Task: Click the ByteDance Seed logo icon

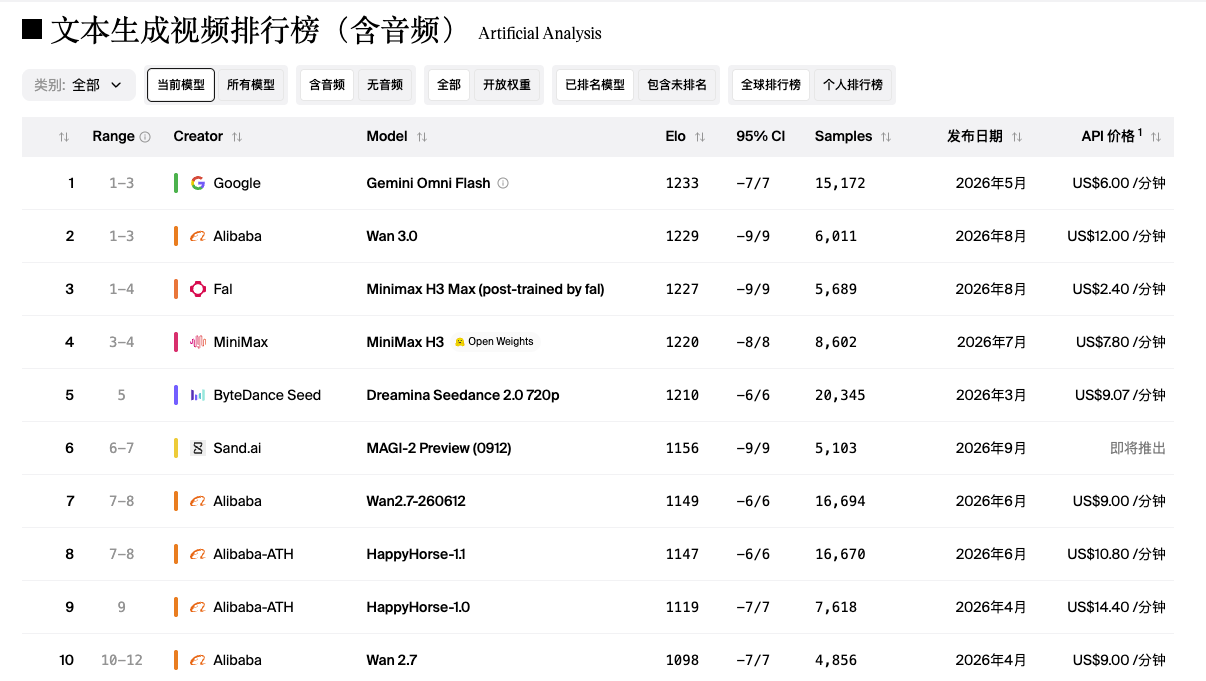Action: [x=198, y=395]
